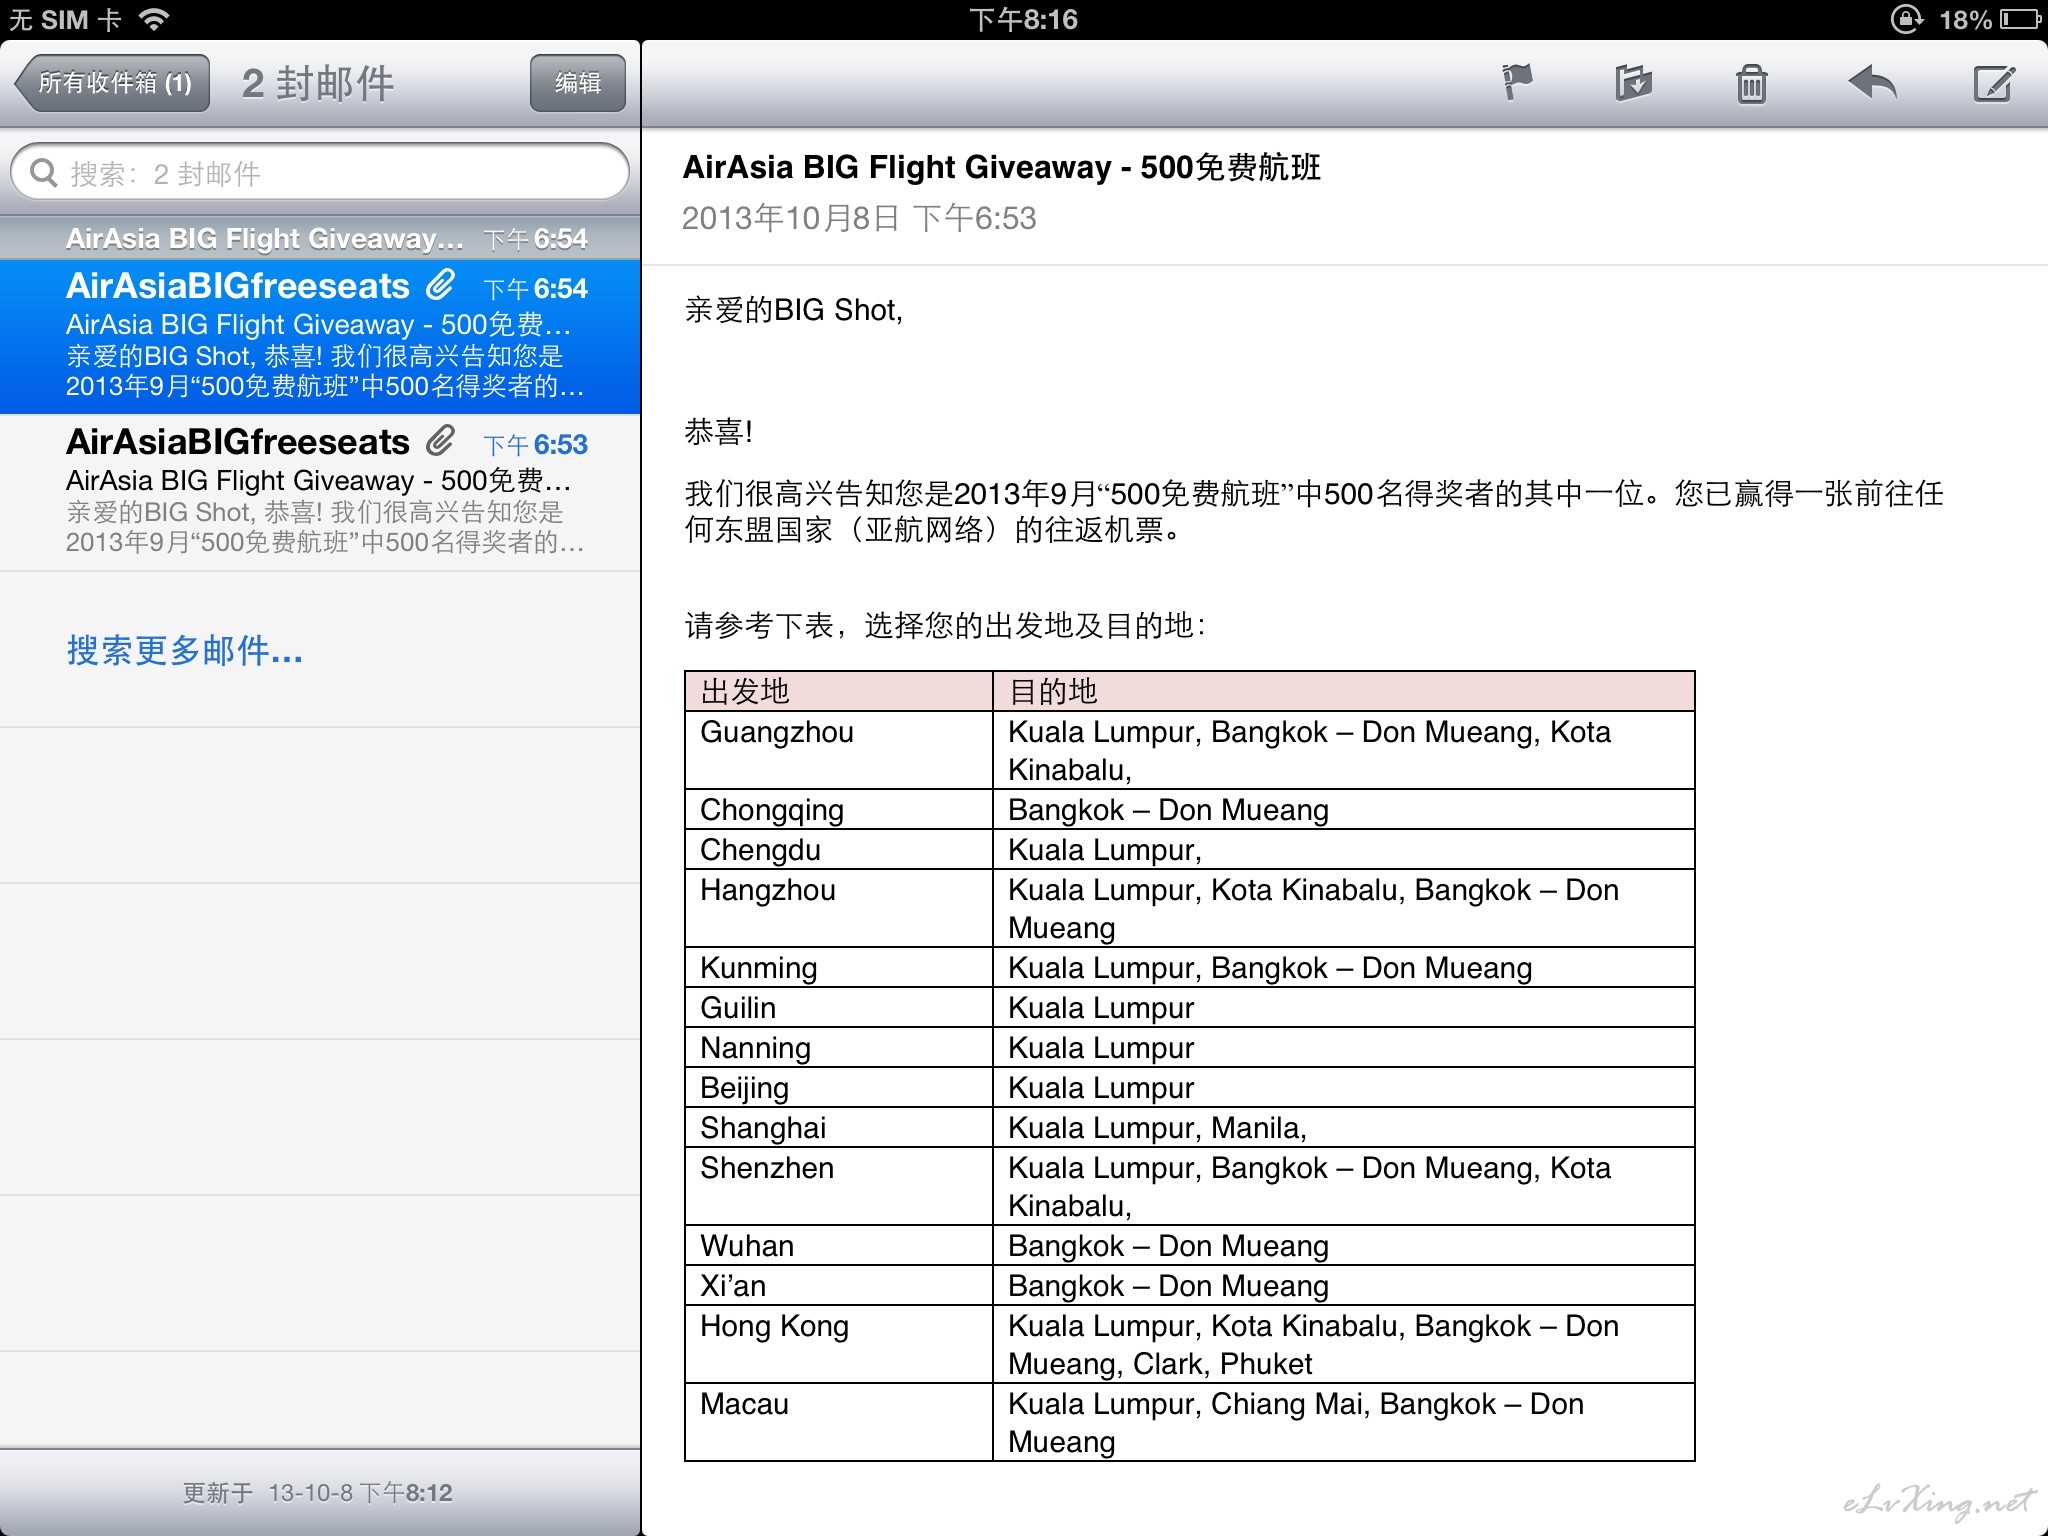Tap the rotation lock icon
The image size is (2048, 1536).
pos(1906,19)
